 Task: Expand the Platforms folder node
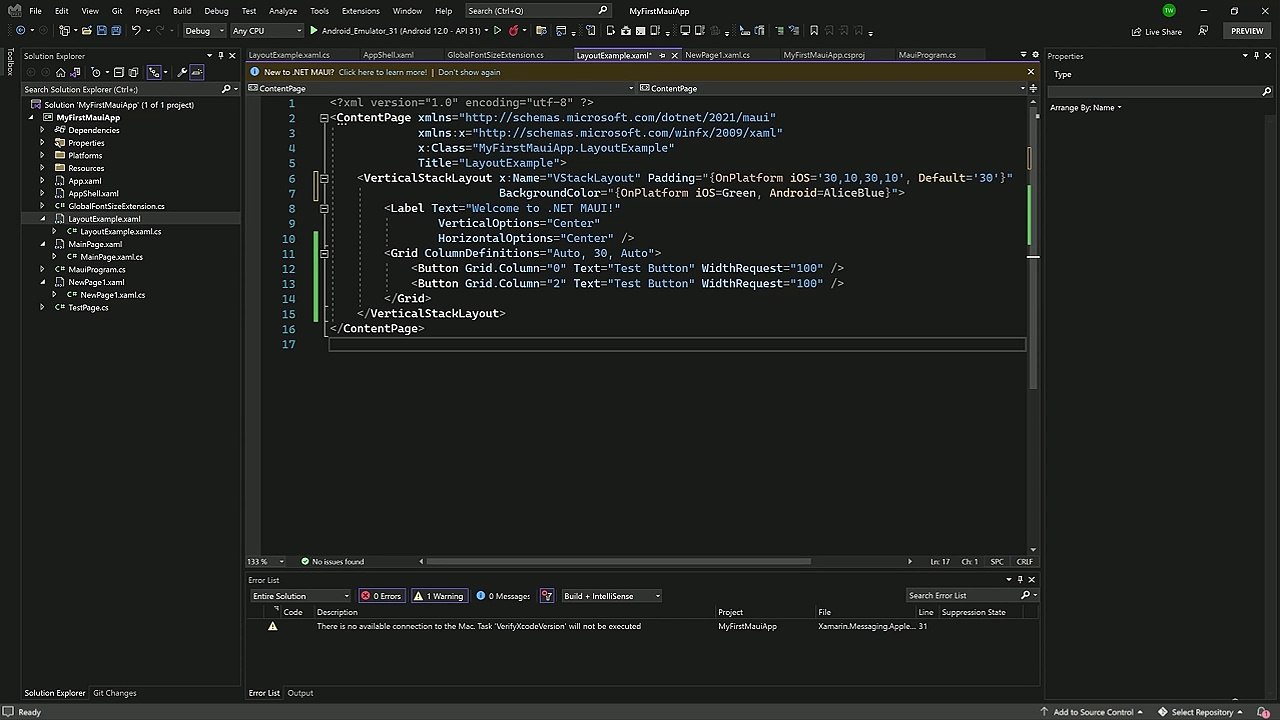[42, 155]
